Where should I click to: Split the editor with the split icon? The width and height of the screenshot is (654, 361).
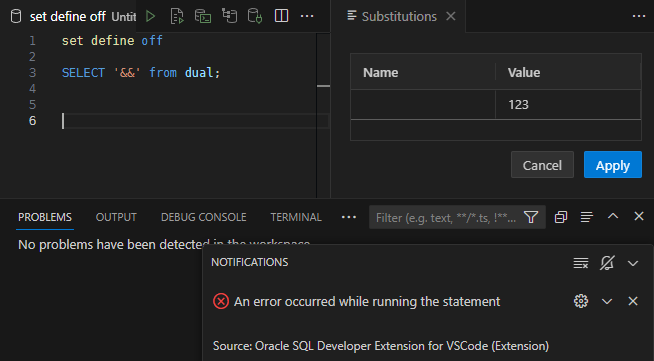(x=282, y=16)
